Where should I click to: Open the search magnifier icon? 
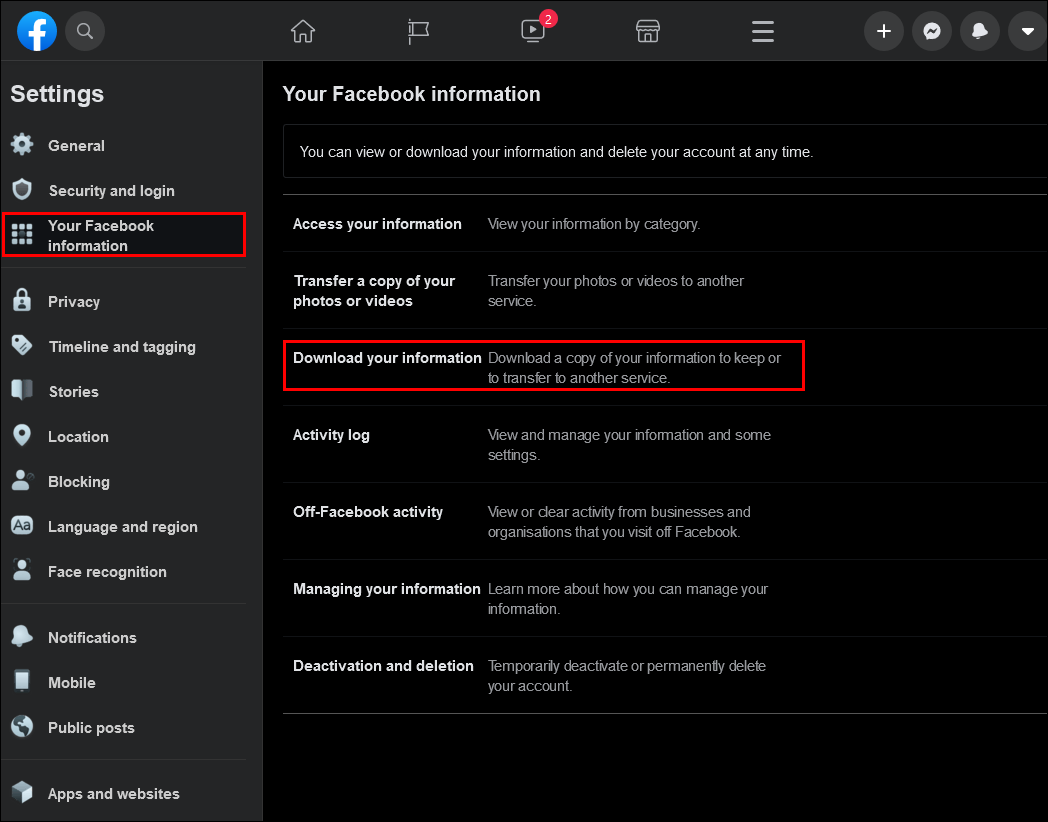pyautogui.click(x=85, y=31)
